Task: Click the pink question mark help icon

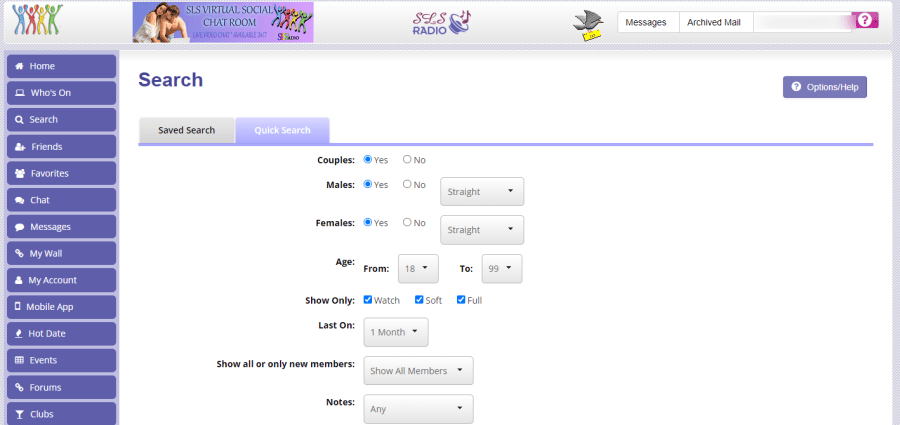Action: tap(865, 20)
